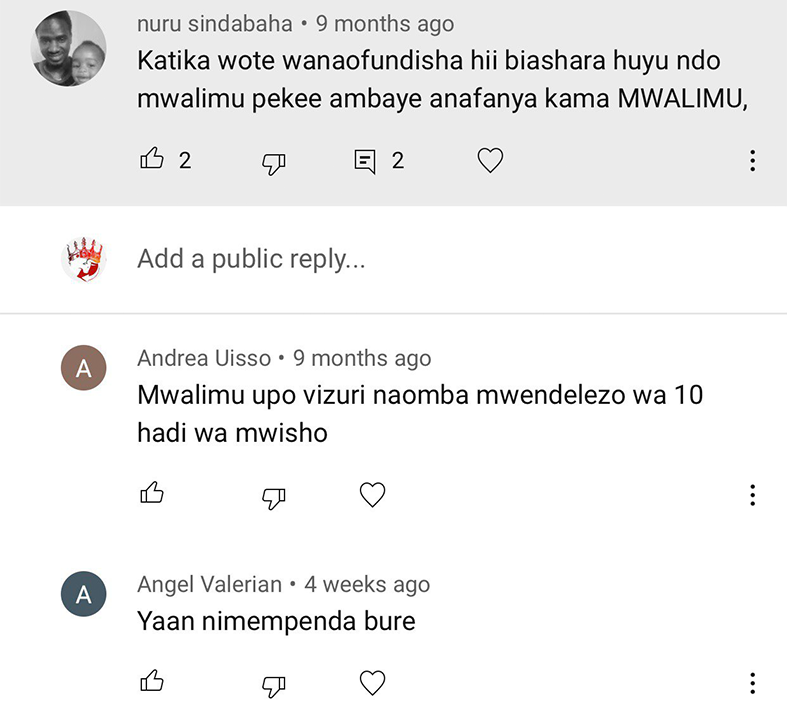Viewport: 787px width, 709px height.
Task: Dislike Angel Valerian's comment
Action: [x=273, y=684]
